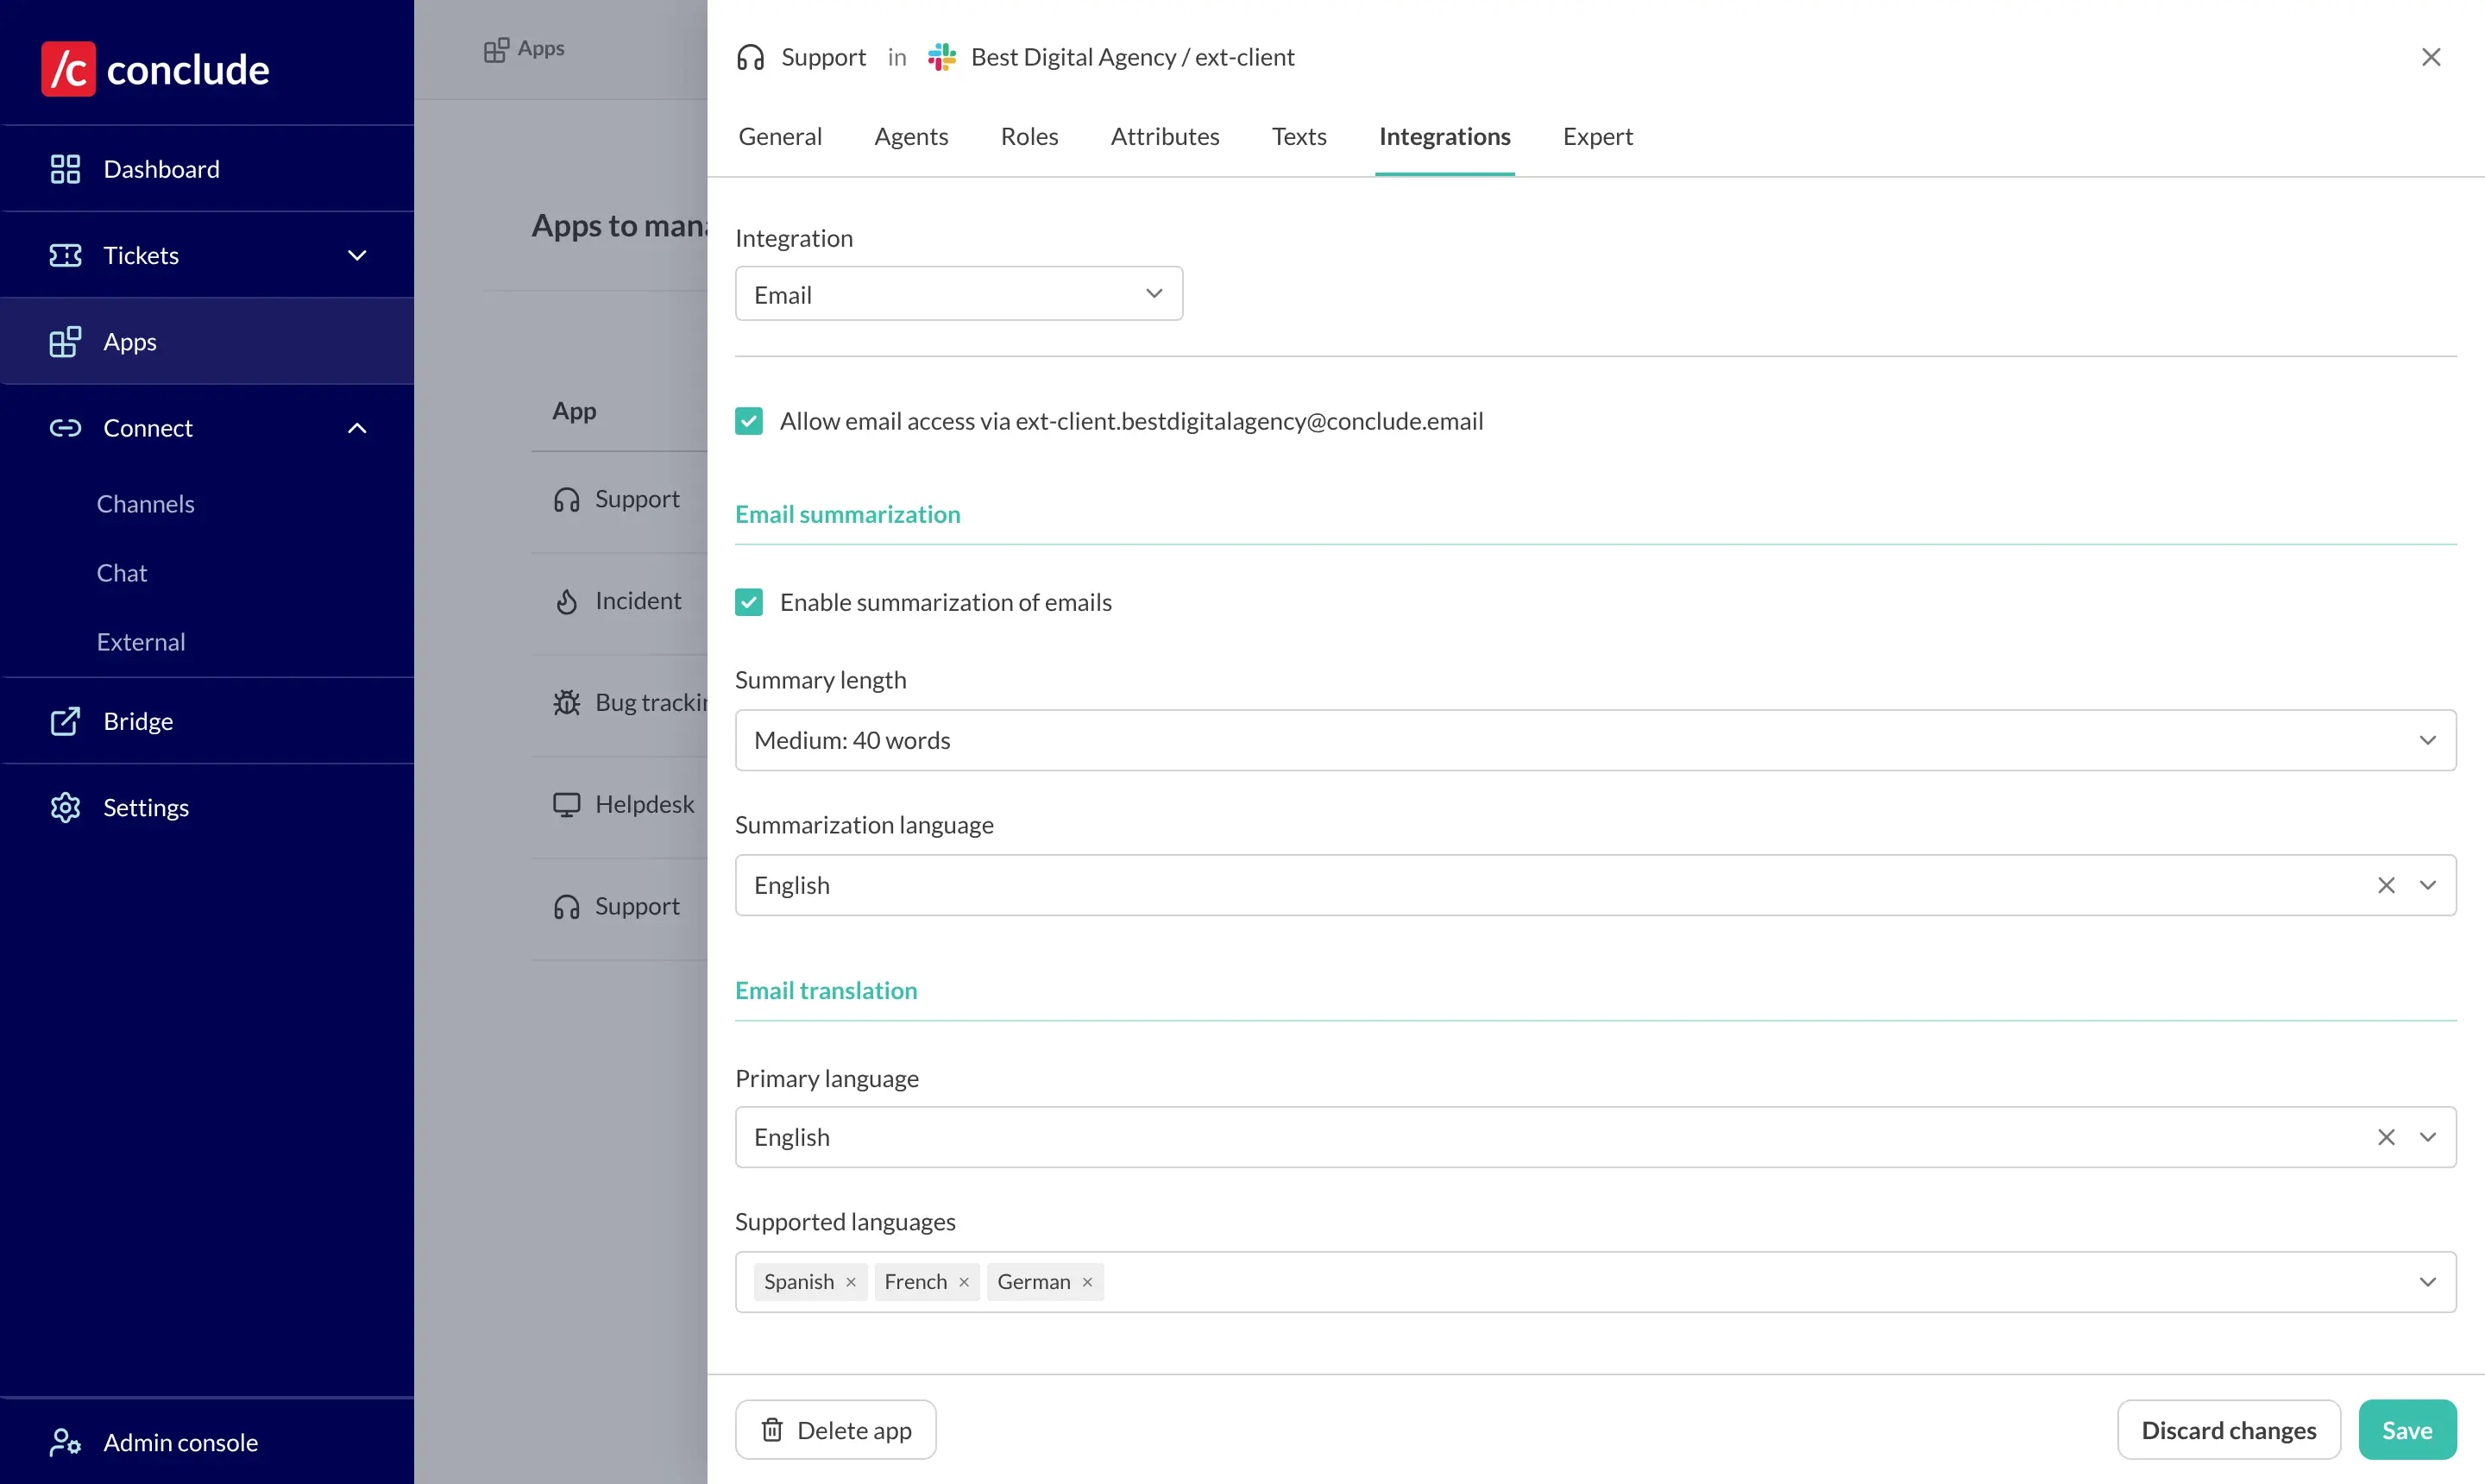Click the Connect link icon
Screen dimensions: 2485x1484
click(65, 428)
